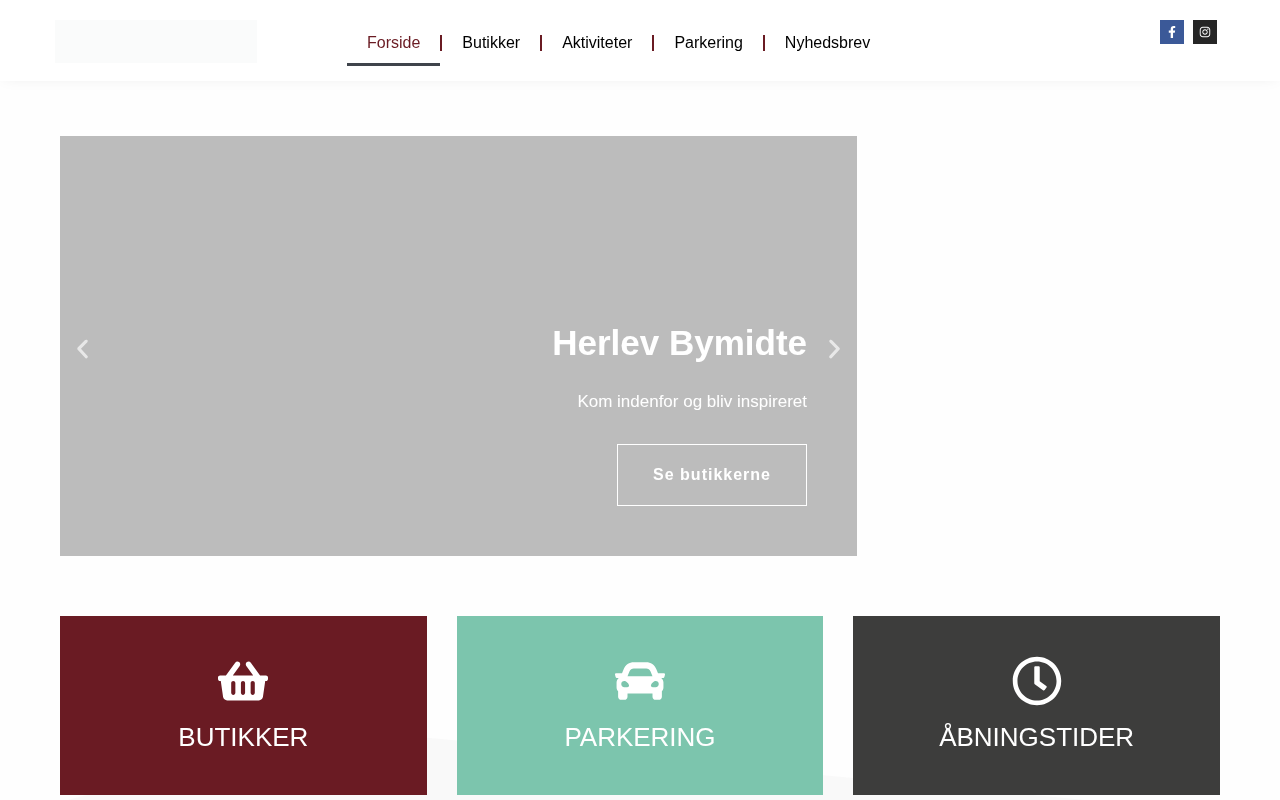Select the Forside menu item

[393, 43]
